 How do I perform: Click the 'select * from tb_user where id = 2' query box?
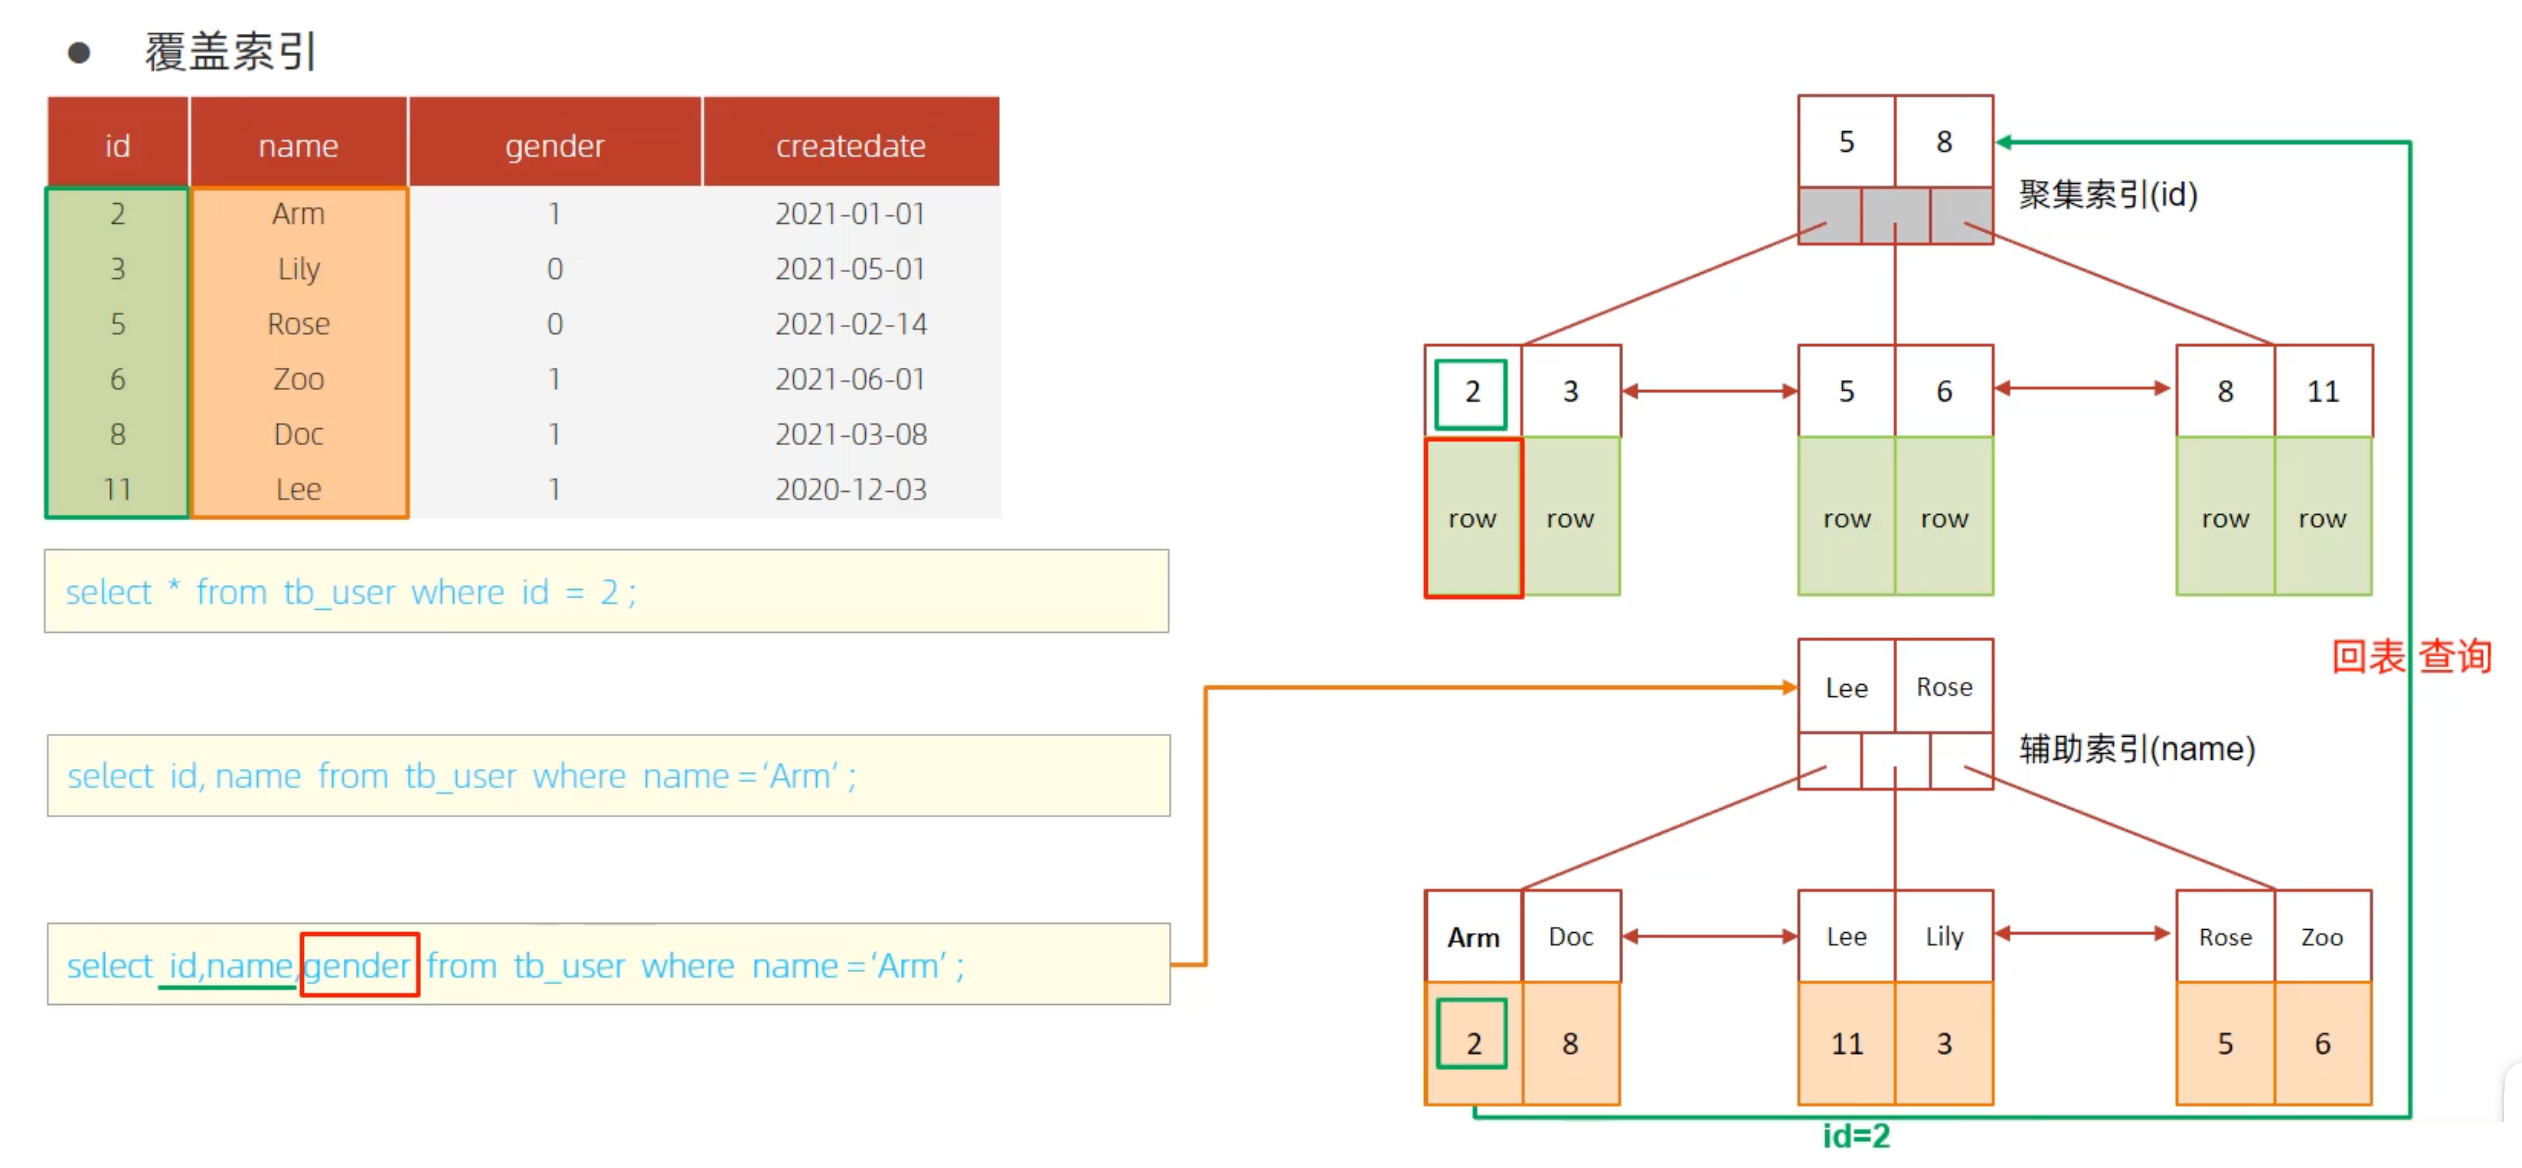pos(606,591)
